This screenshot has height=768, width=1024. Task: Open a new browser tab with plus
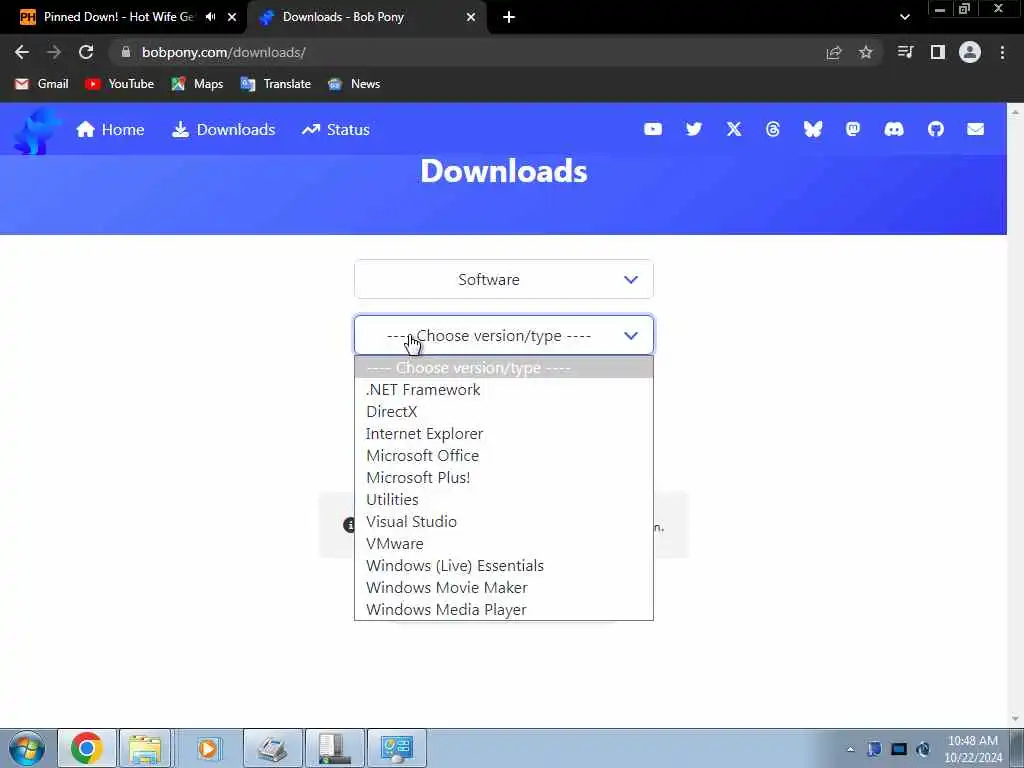click(x=509, y=17)
